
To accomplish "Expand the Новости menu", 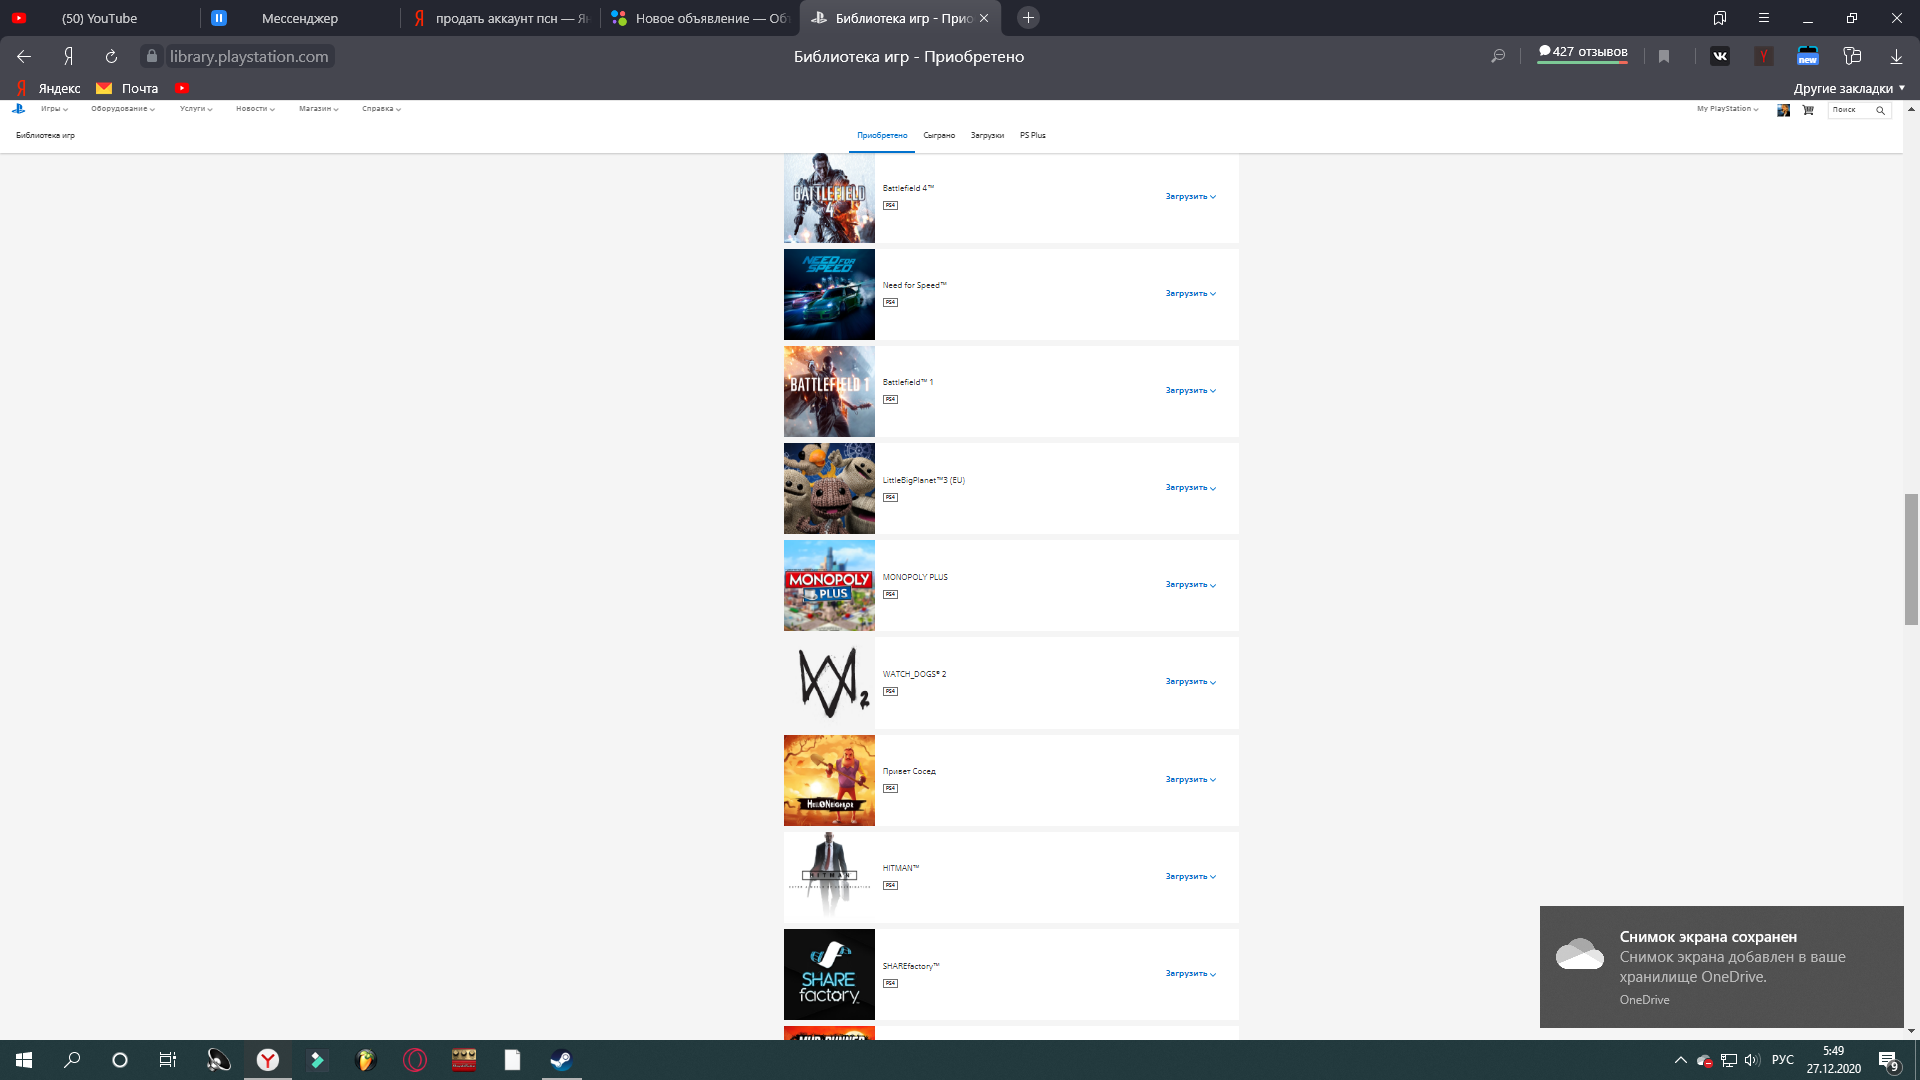I will tap(255, 109).
